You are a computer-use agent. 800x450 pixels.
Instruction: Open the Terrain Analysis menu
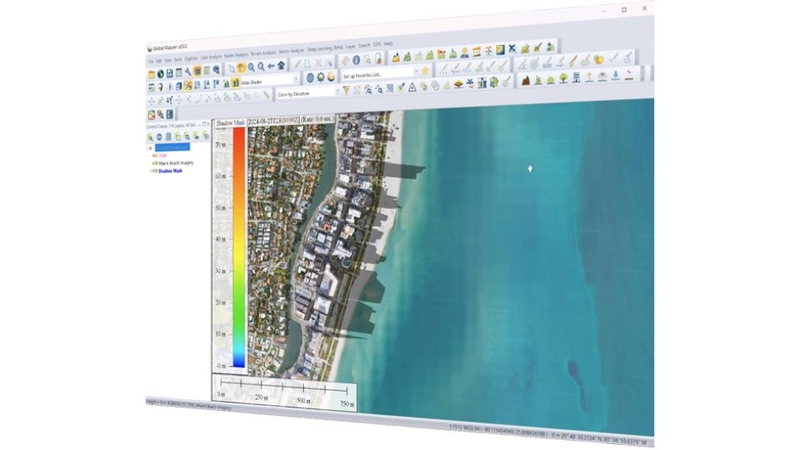pyautogui.click(x=263, y=53)
